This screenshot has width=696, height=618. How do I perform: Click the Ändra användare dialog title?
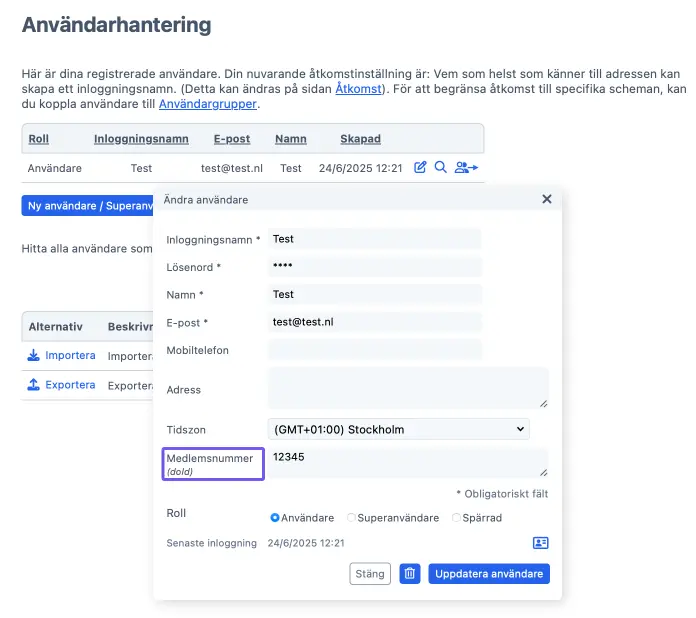click(x=206, y=200)
